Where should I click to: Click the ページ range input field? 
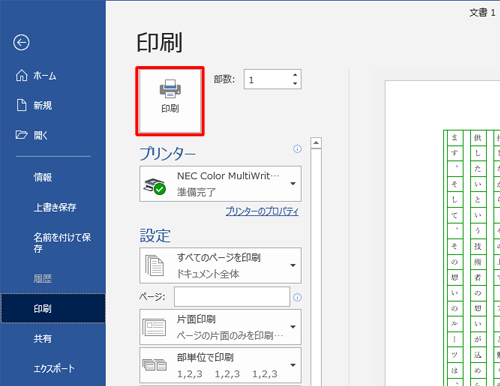pos(232,297)
